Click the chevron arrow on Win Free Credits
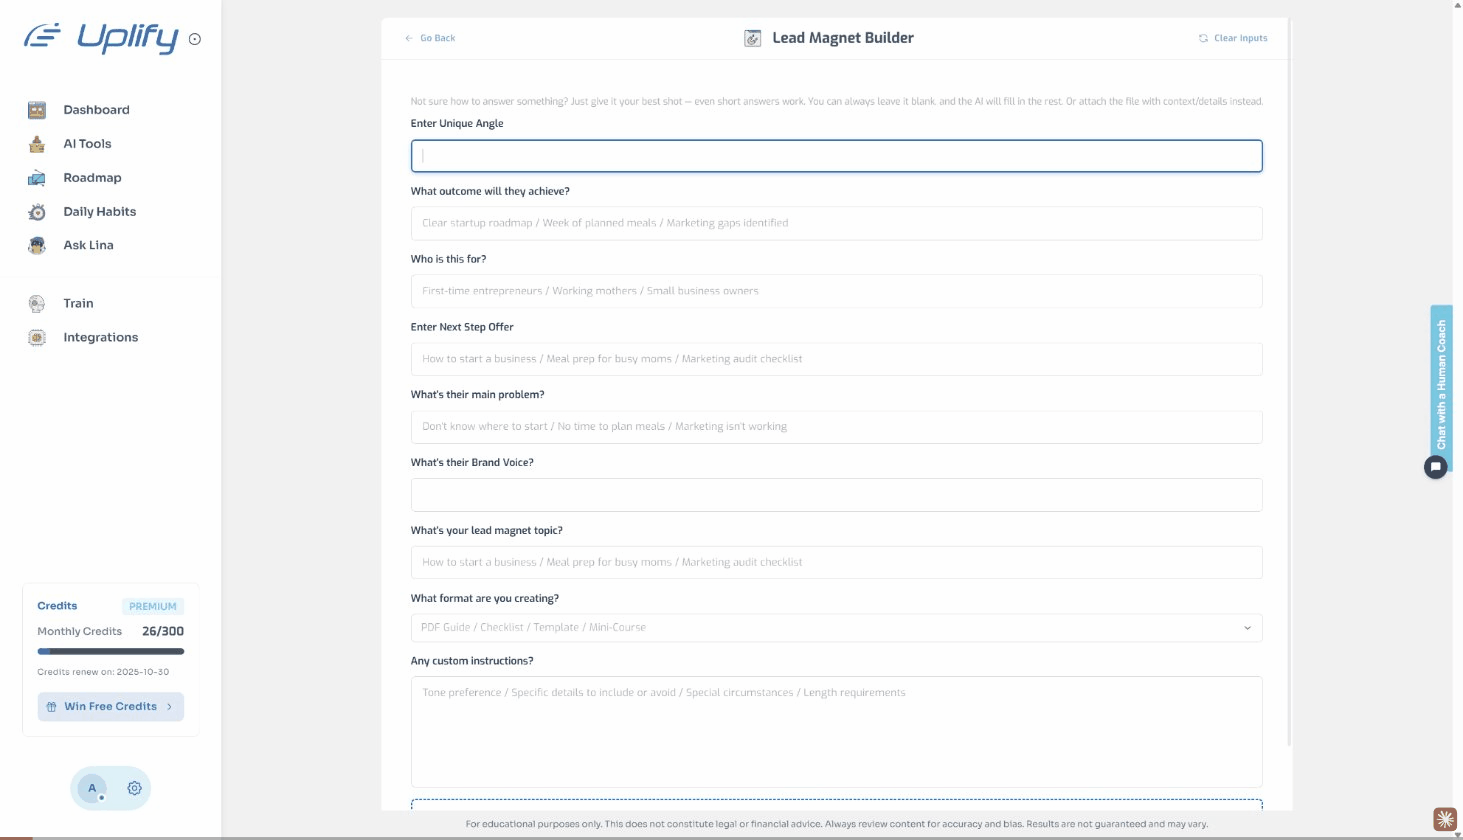The width and height of the screenshot is (1463, 840). click(169, 707)
